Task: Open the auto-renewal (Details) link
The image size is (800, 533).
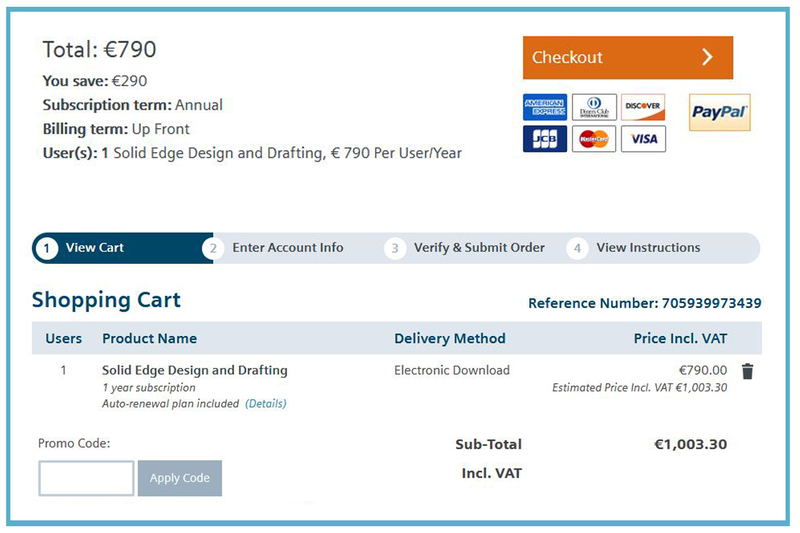Action: (266, 403)
